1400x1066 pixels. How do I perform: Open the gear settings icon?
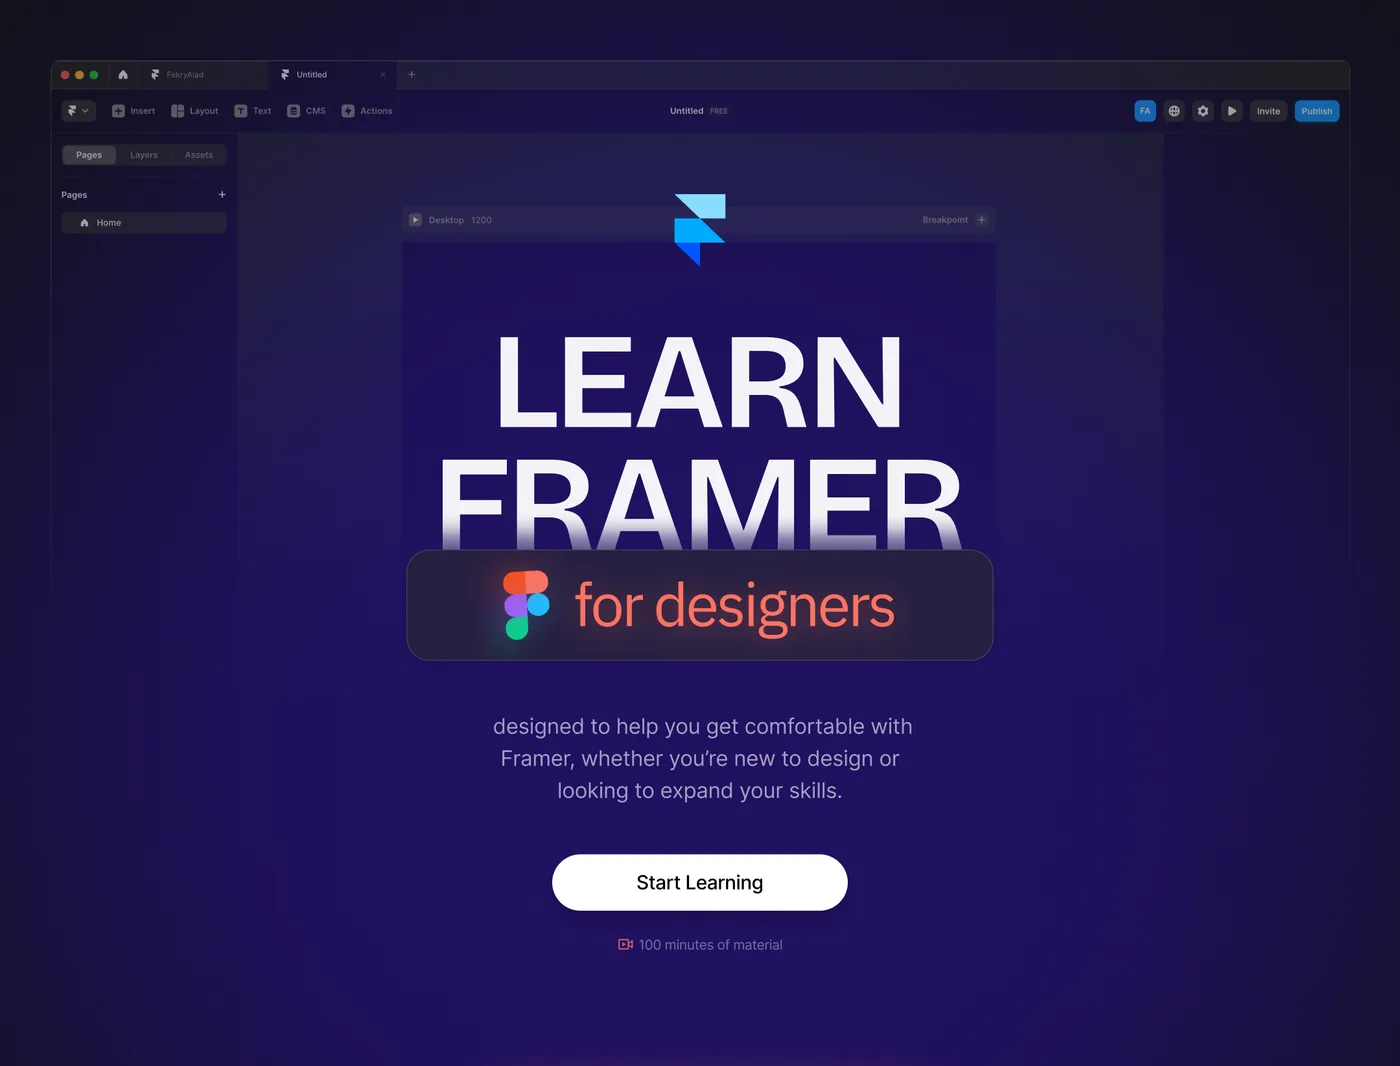1203,111
